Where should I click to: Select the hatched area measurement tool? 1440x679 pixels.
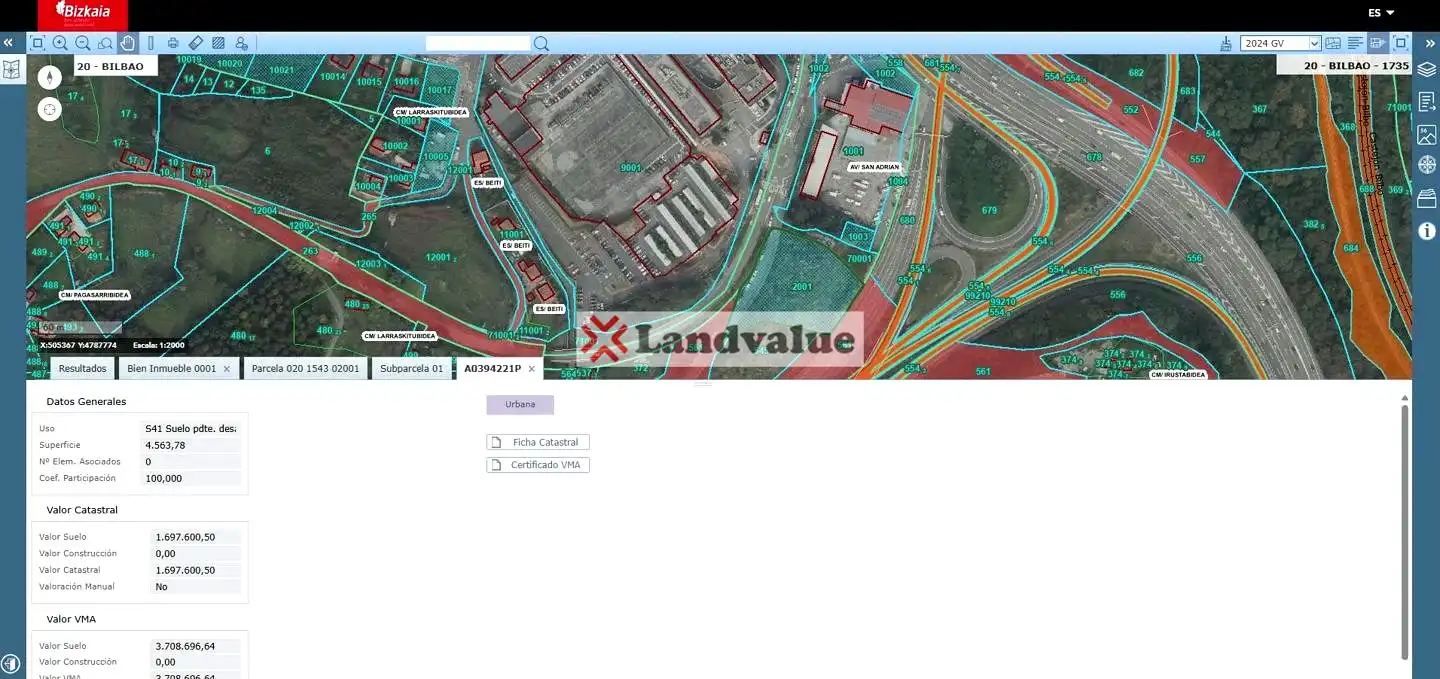click(x=219, y=43)
